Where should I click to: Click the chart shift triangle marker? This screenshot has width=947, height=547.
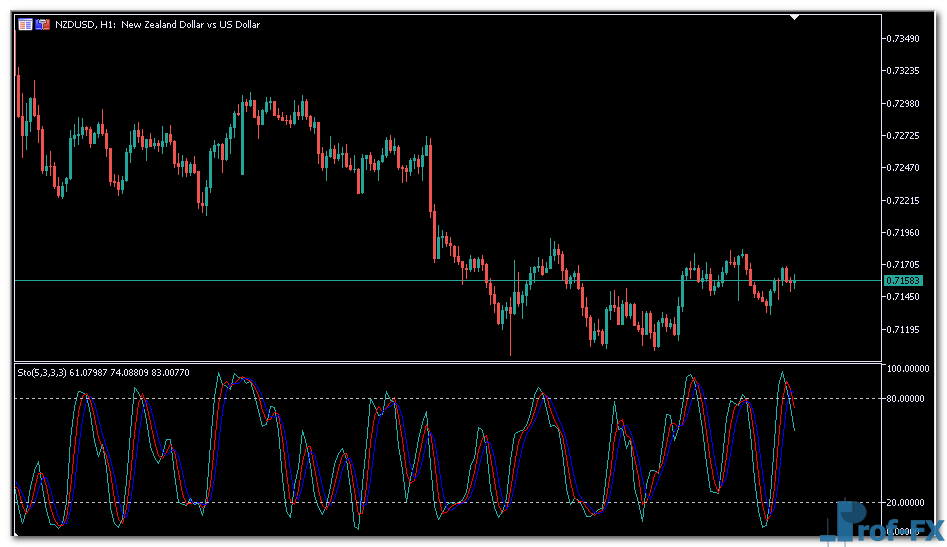[795, 17]
